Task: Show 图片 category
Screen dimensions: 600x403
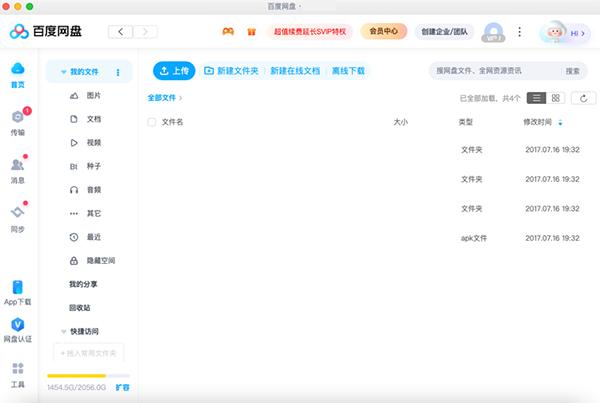Action: tap(86, 96)
